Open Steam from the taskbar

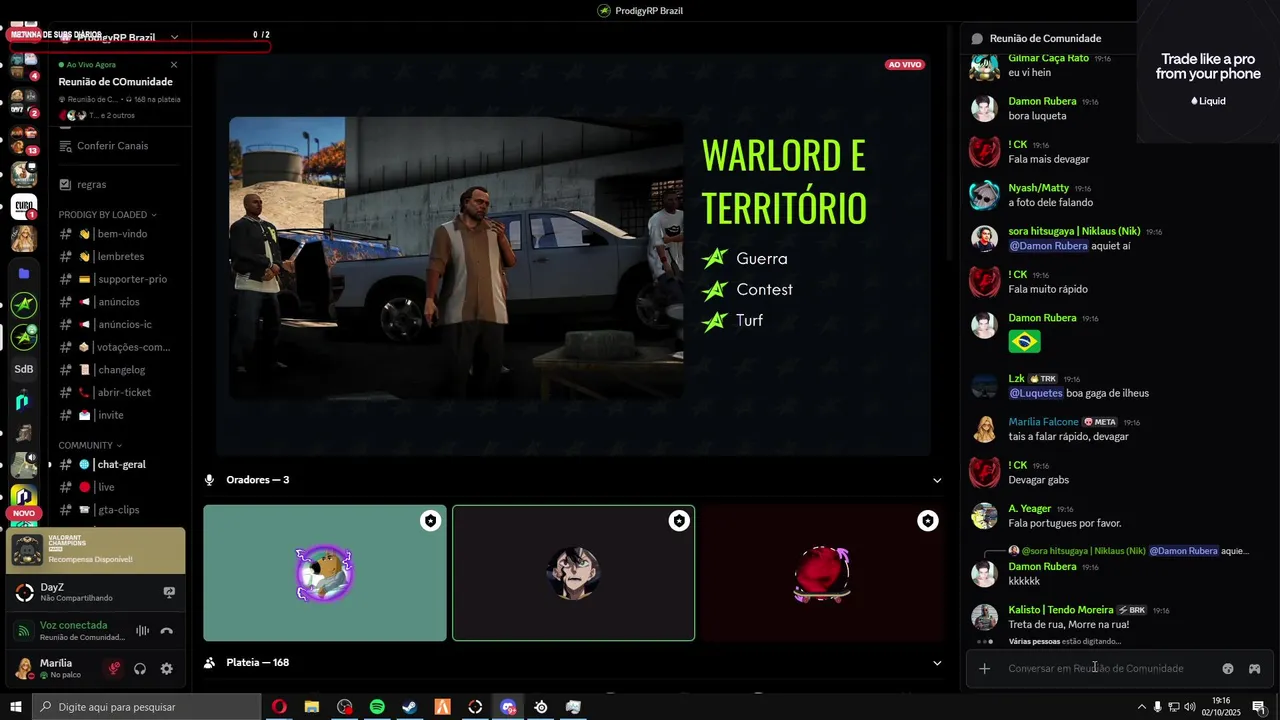click(409, 707)
